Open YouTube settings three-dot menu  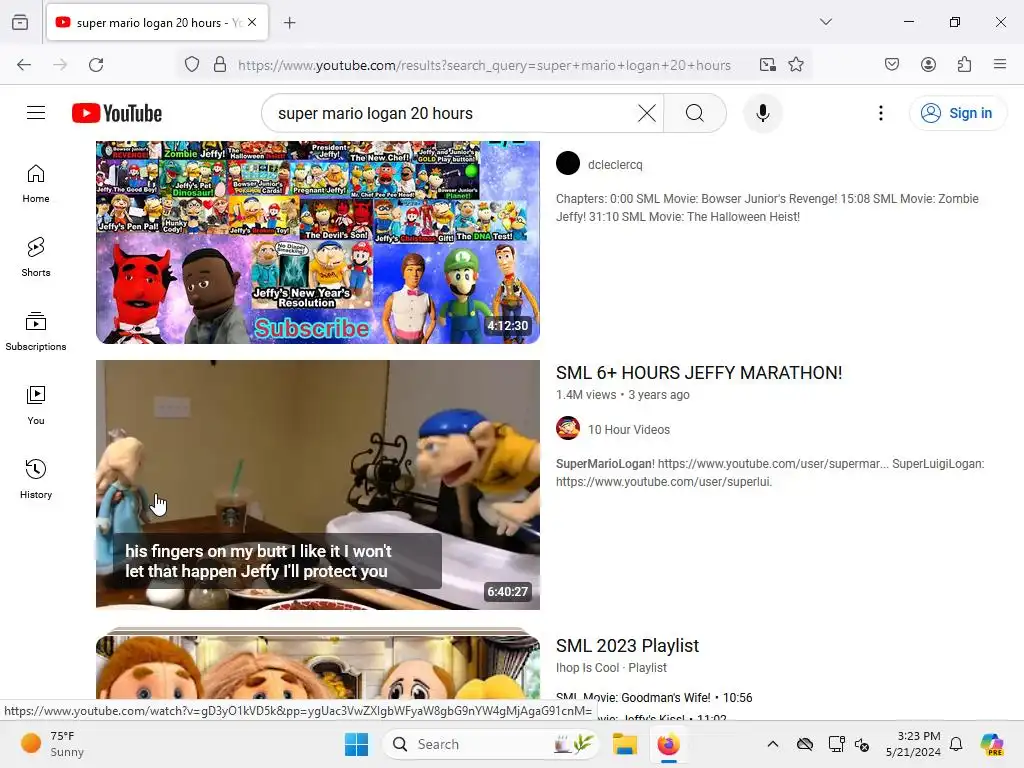coord(880,113)
